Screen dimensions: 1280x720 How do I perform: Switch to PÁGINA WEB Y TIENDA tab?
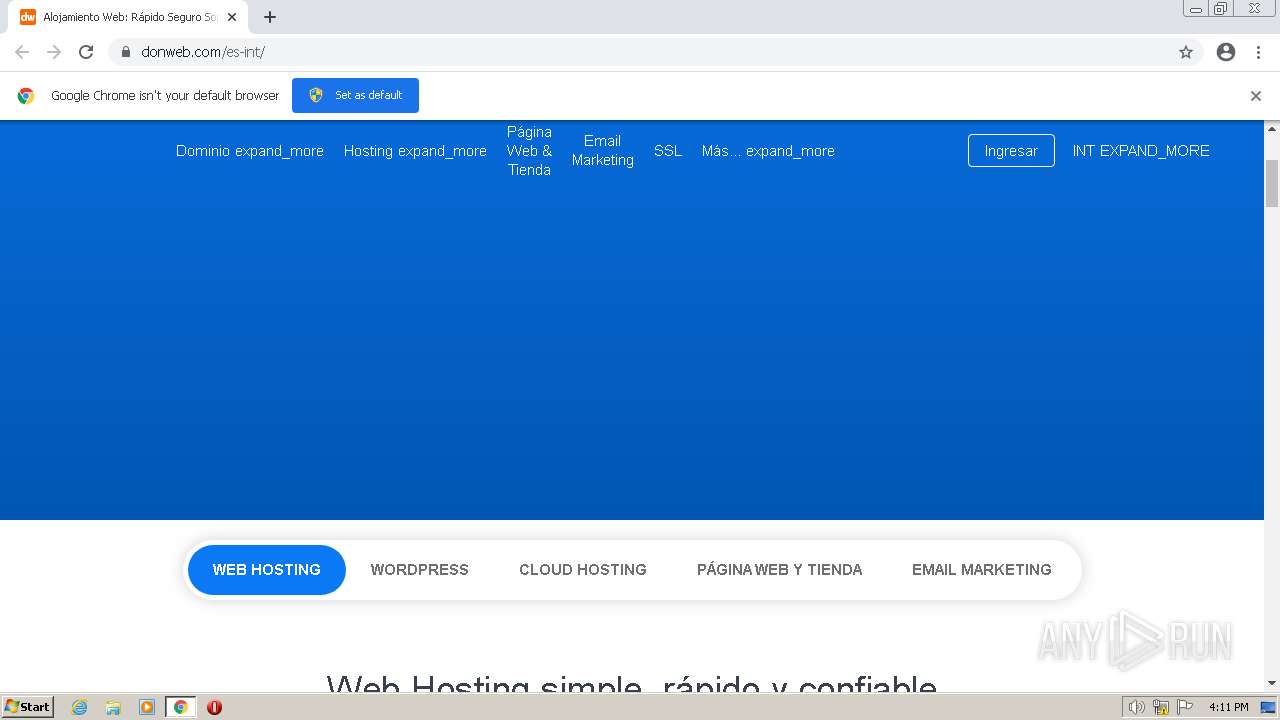(x=780, y=570)
